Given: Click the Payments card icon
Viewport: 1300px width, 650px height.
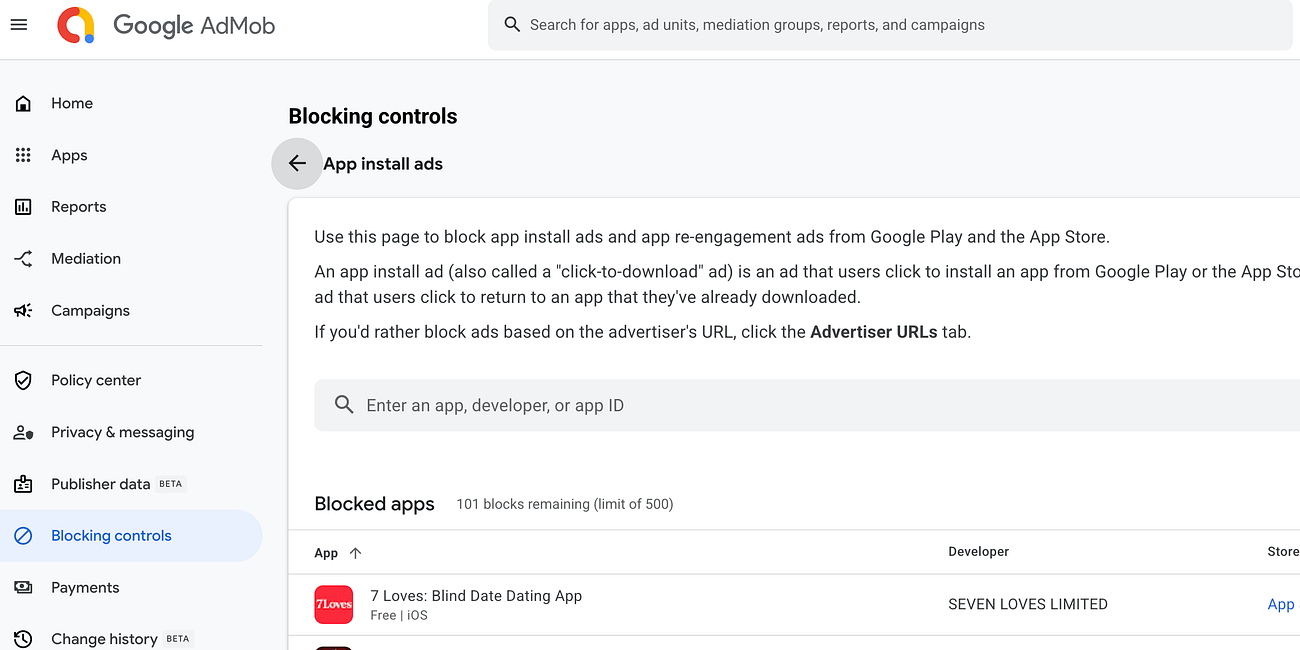Looking at the screenshot, I should coord(23,588).
